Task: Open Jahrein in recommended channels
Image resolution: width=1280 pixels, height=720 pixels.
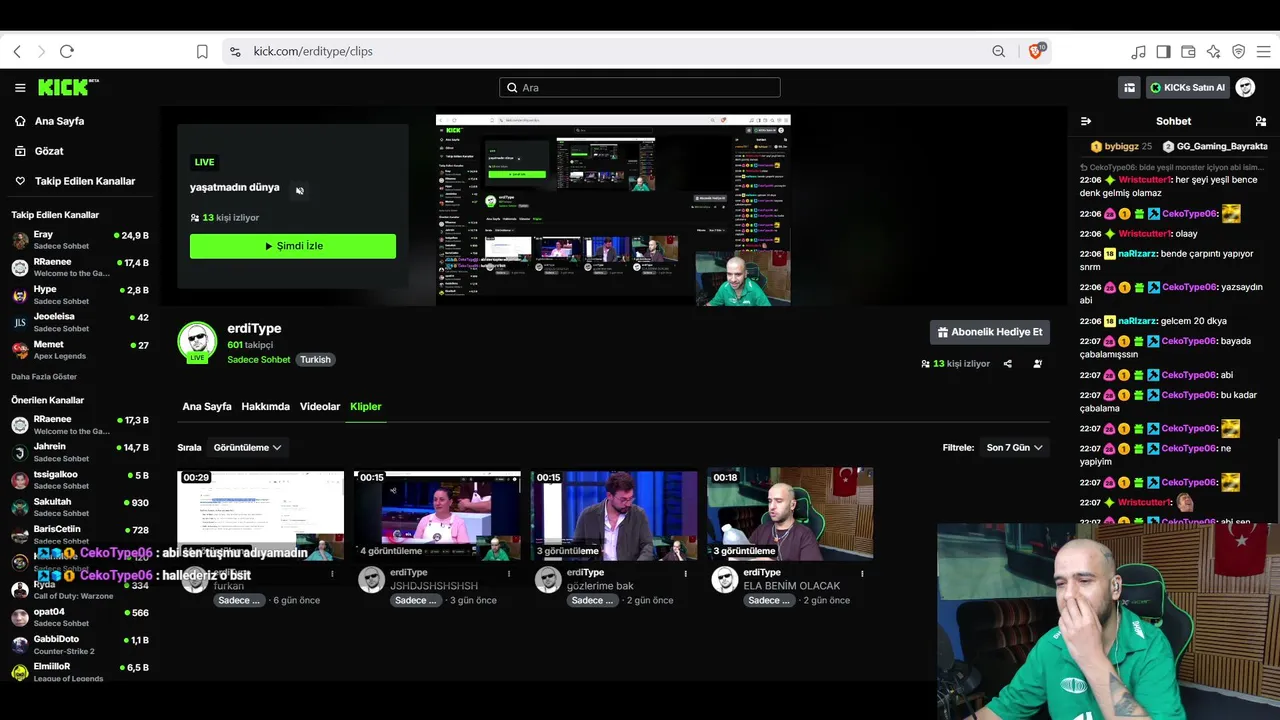Action: [80, 452]
